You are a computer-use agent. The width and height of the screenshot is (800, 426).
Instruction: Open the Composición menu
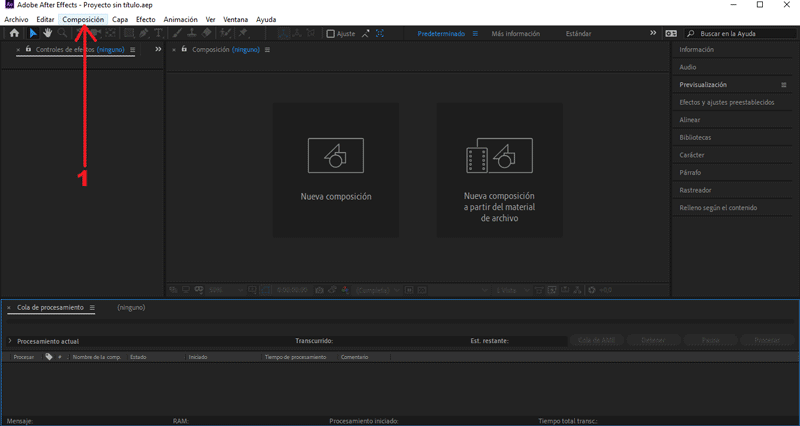click(x=83, y=20)
